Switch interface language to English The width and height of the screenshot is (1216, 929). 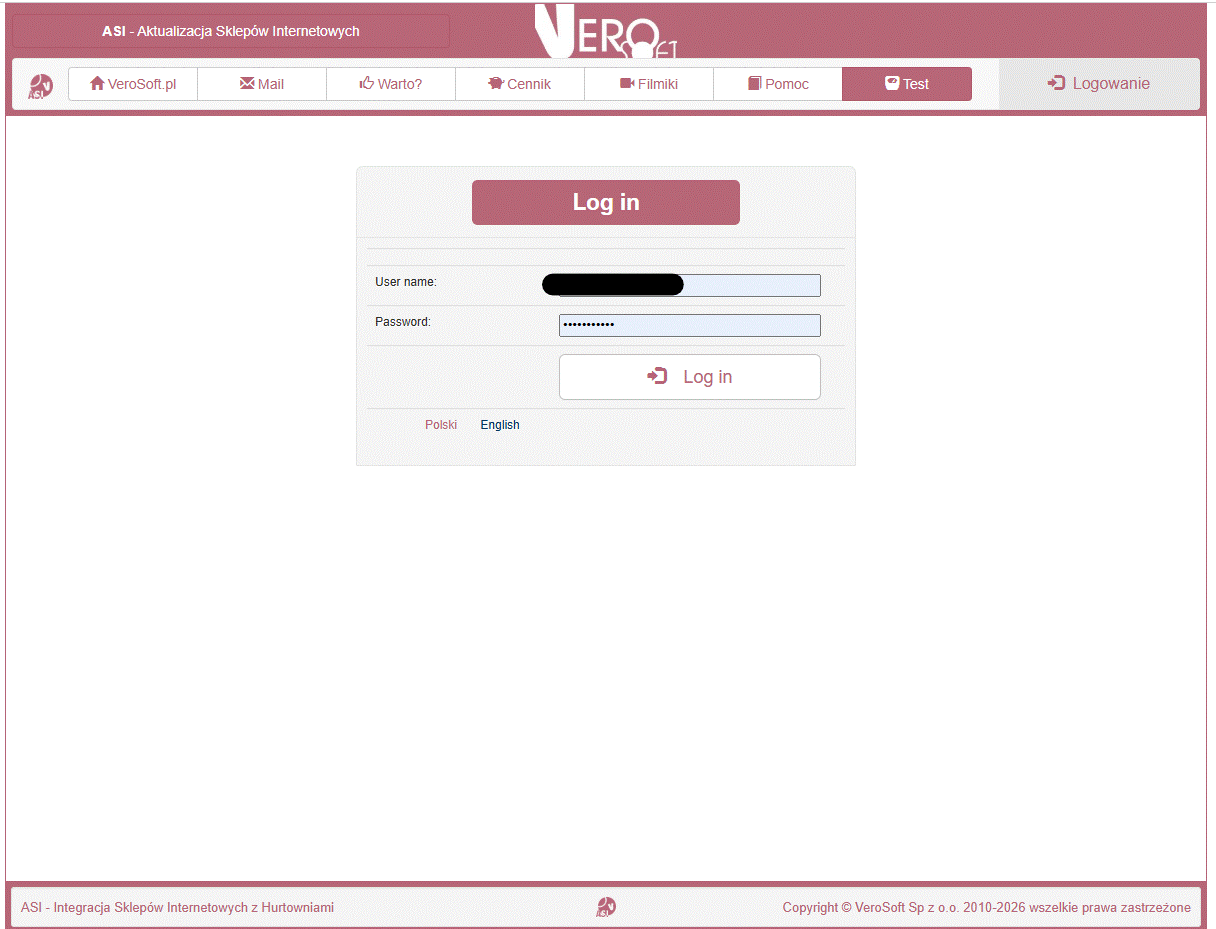coord(499,424)
